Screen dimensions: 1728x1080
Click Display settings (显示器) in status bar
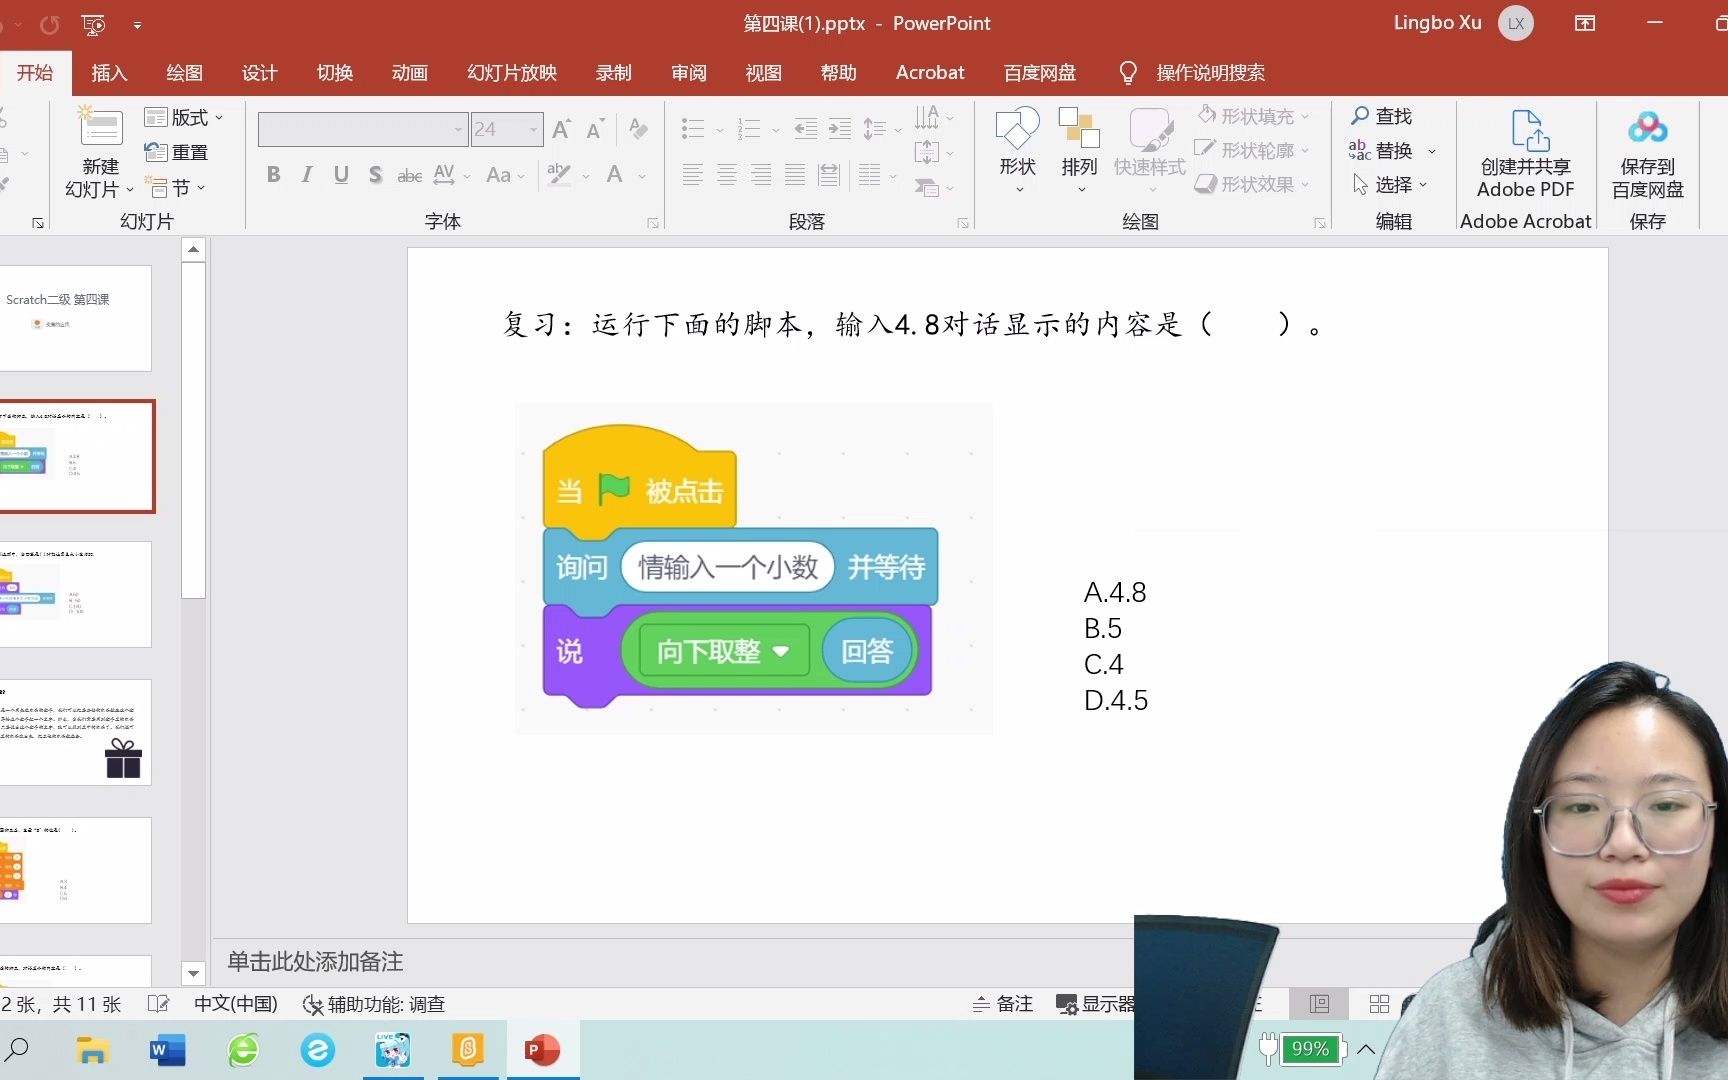coord(1096,1004)
